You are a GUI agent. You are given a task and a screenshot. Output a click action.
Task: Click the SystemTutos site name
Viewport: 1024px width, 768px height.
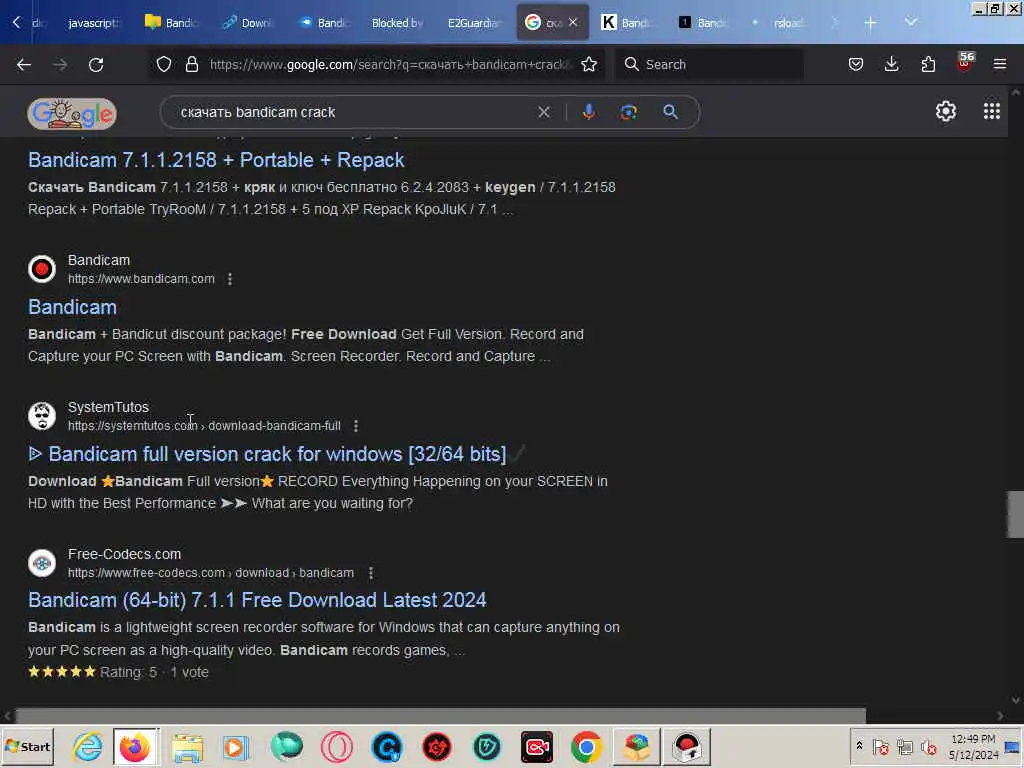108,407
